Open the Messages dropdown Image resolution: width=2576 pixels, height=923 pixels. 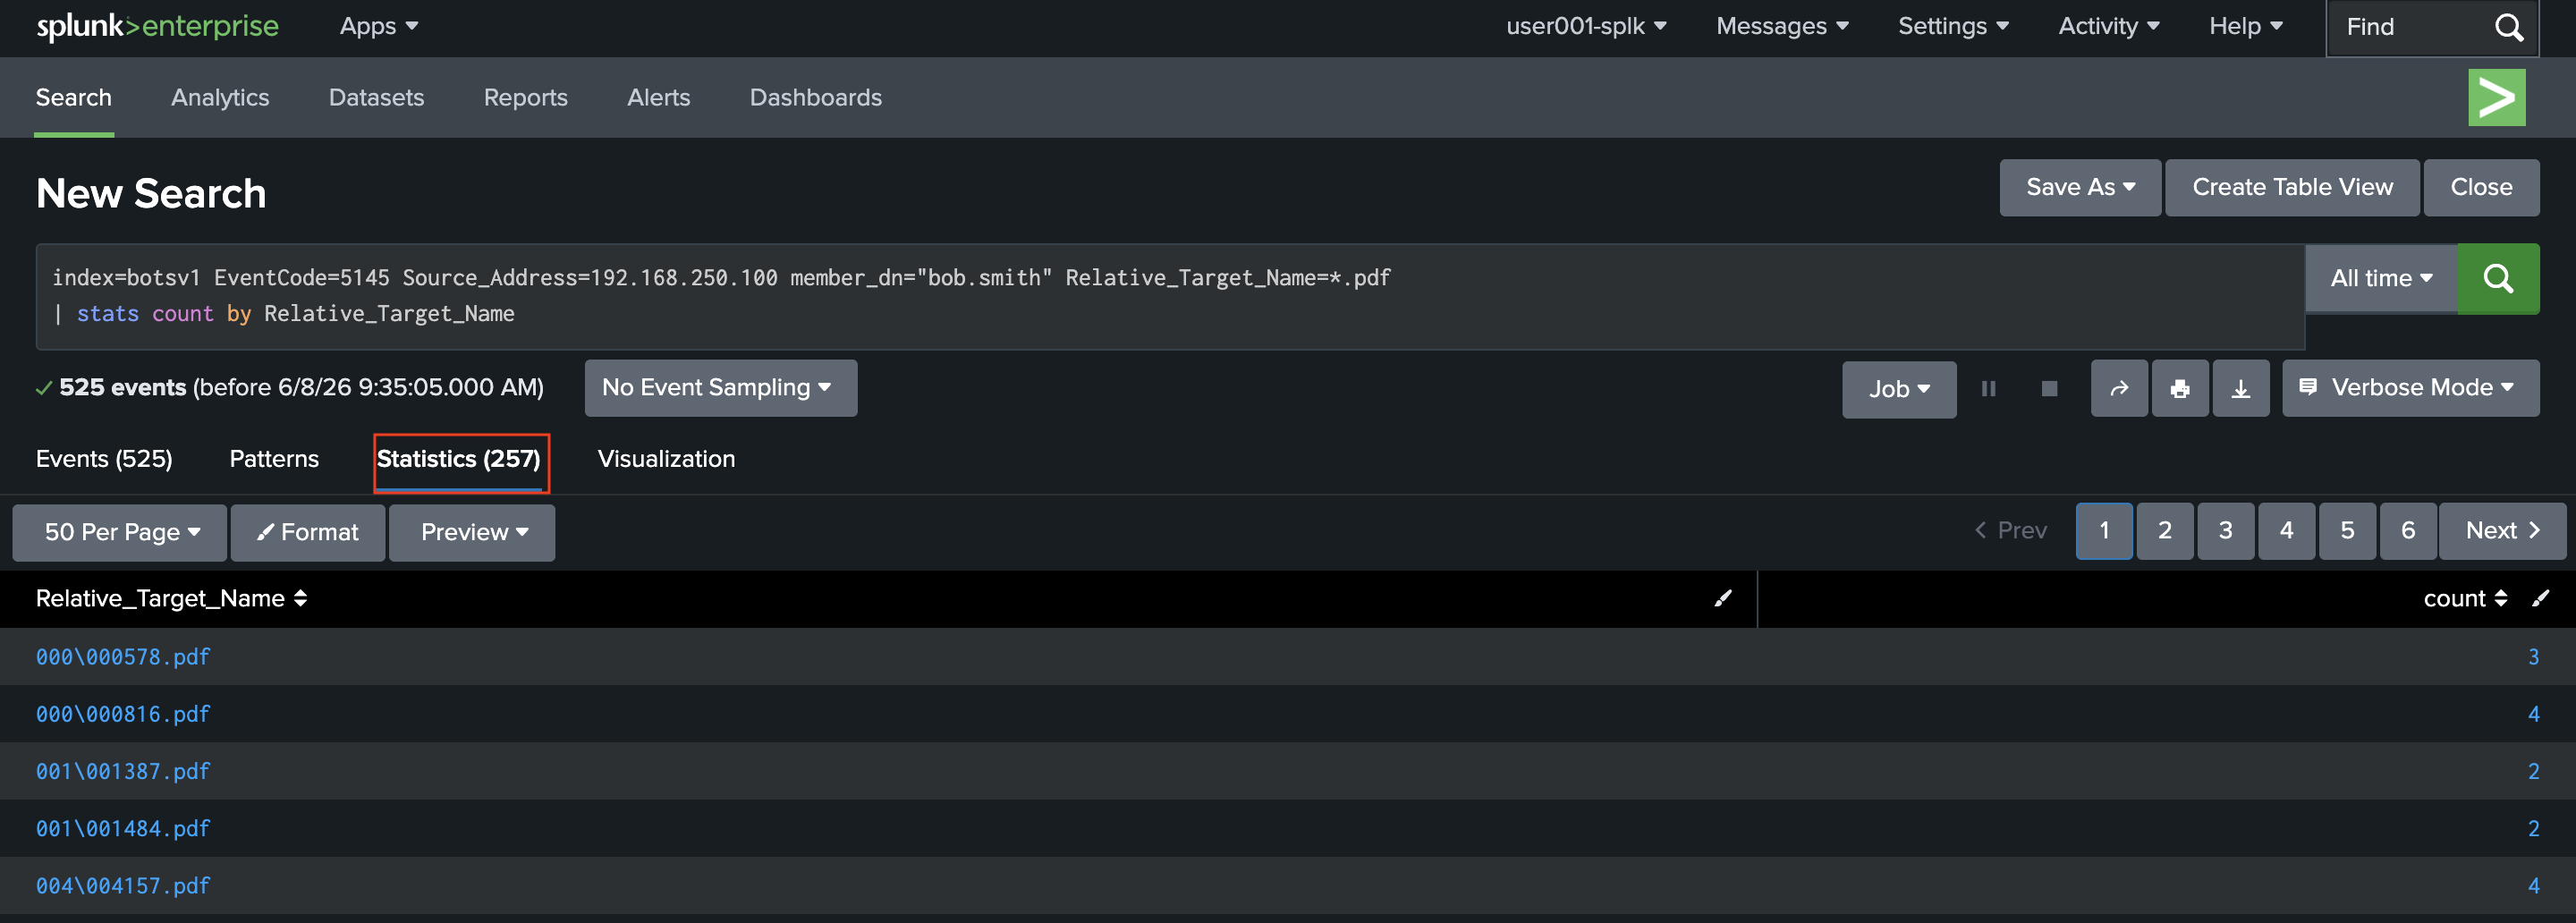tap(1782, 27)
